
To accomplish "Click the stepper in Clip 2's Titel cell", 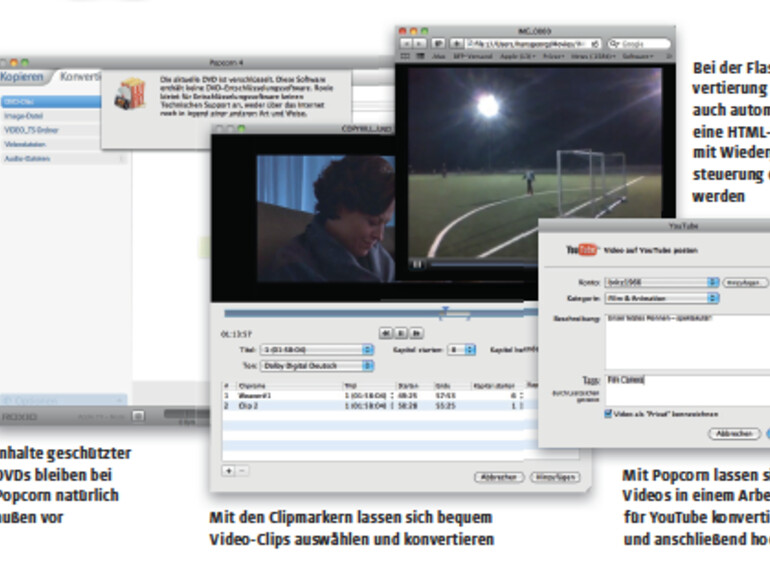I will (392, 406).
